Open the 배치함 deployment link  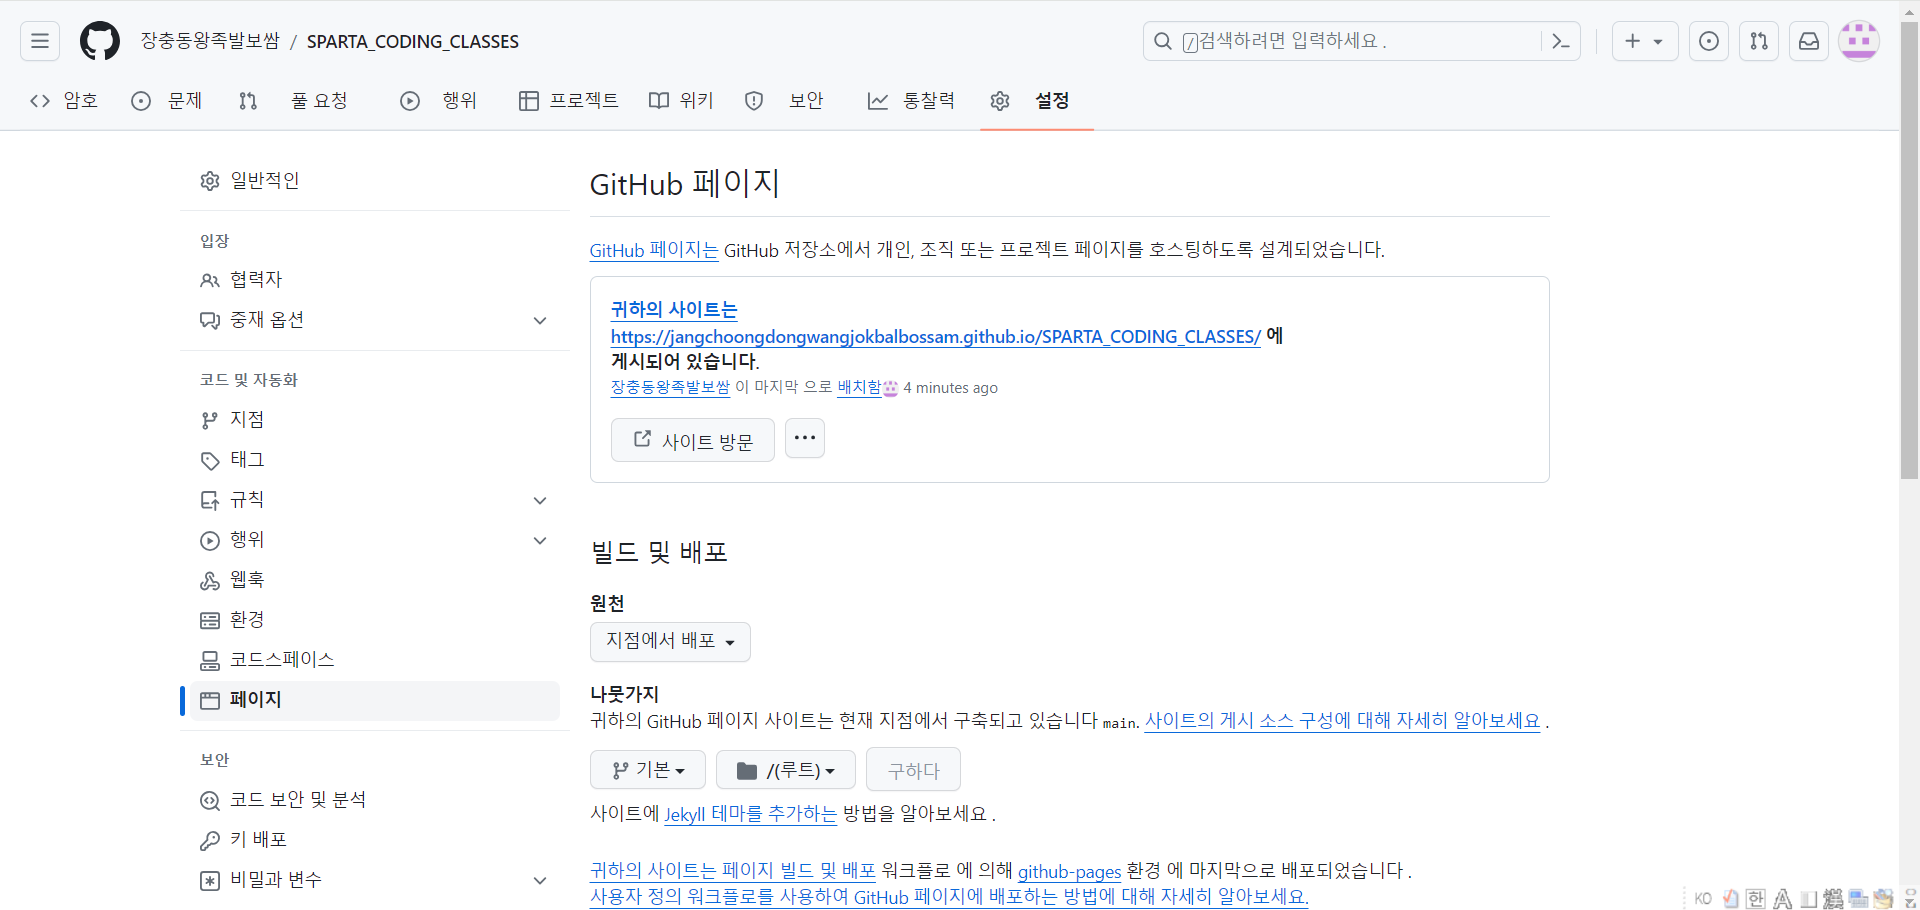(x=859, y=388)
